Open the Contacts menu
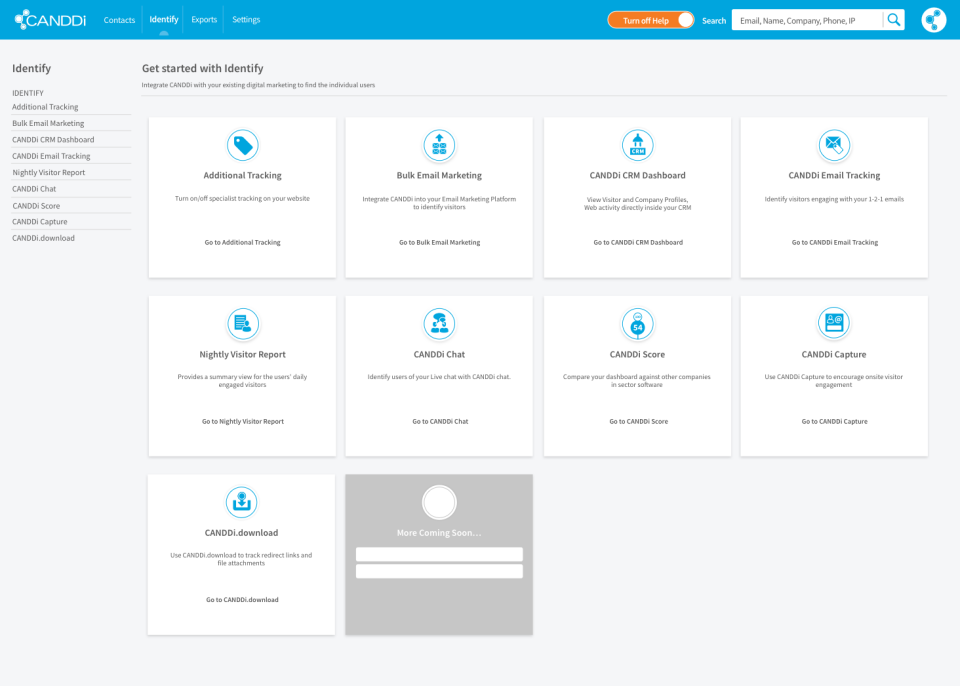 pos(119,20)
